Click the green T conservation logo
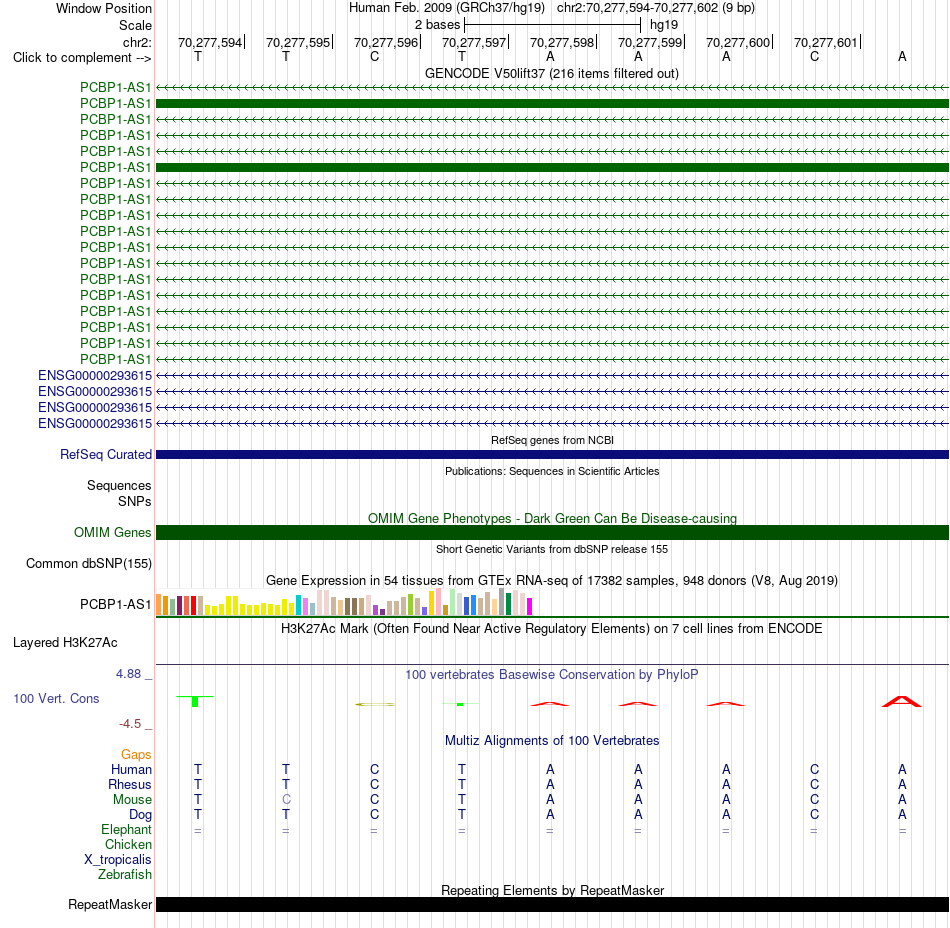 pyautogui.click(x=194, y=701)
